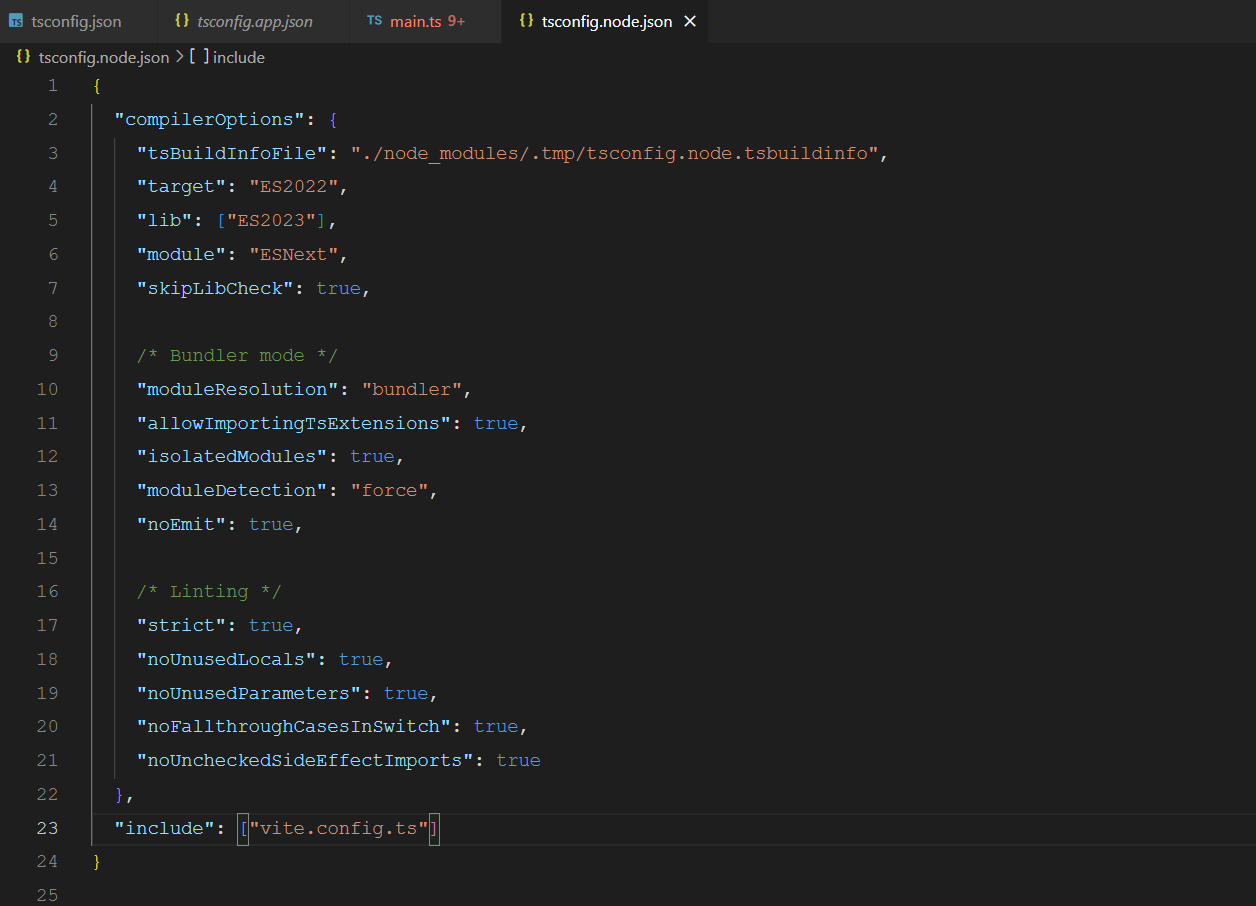Click the "strict" key
Image resolution: width=1256 pixels, height=906 pixels.
[181, 625]
